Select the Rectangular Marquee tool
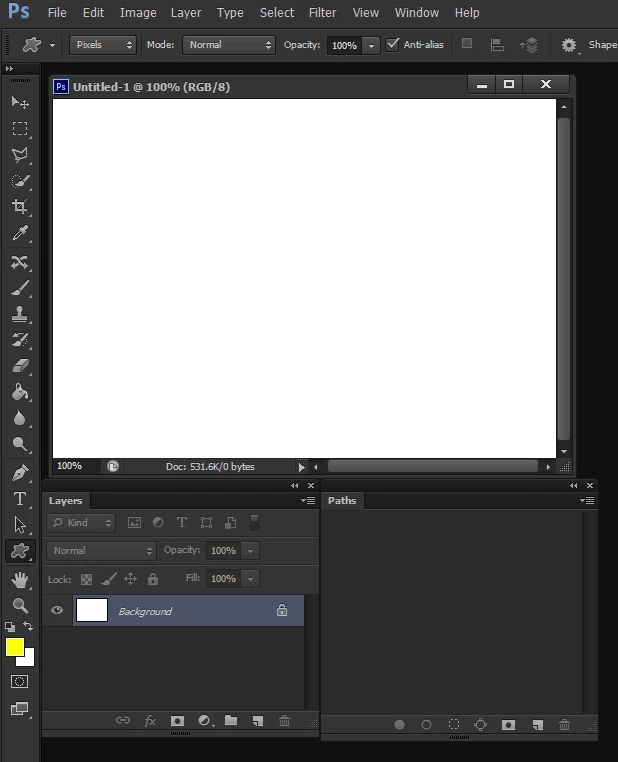 20,129
